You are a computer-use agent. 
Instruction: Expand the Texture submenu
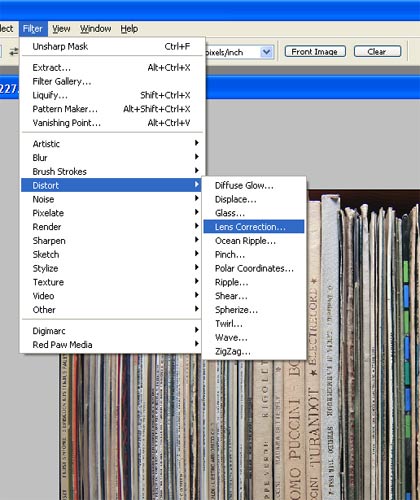[111, 282]
